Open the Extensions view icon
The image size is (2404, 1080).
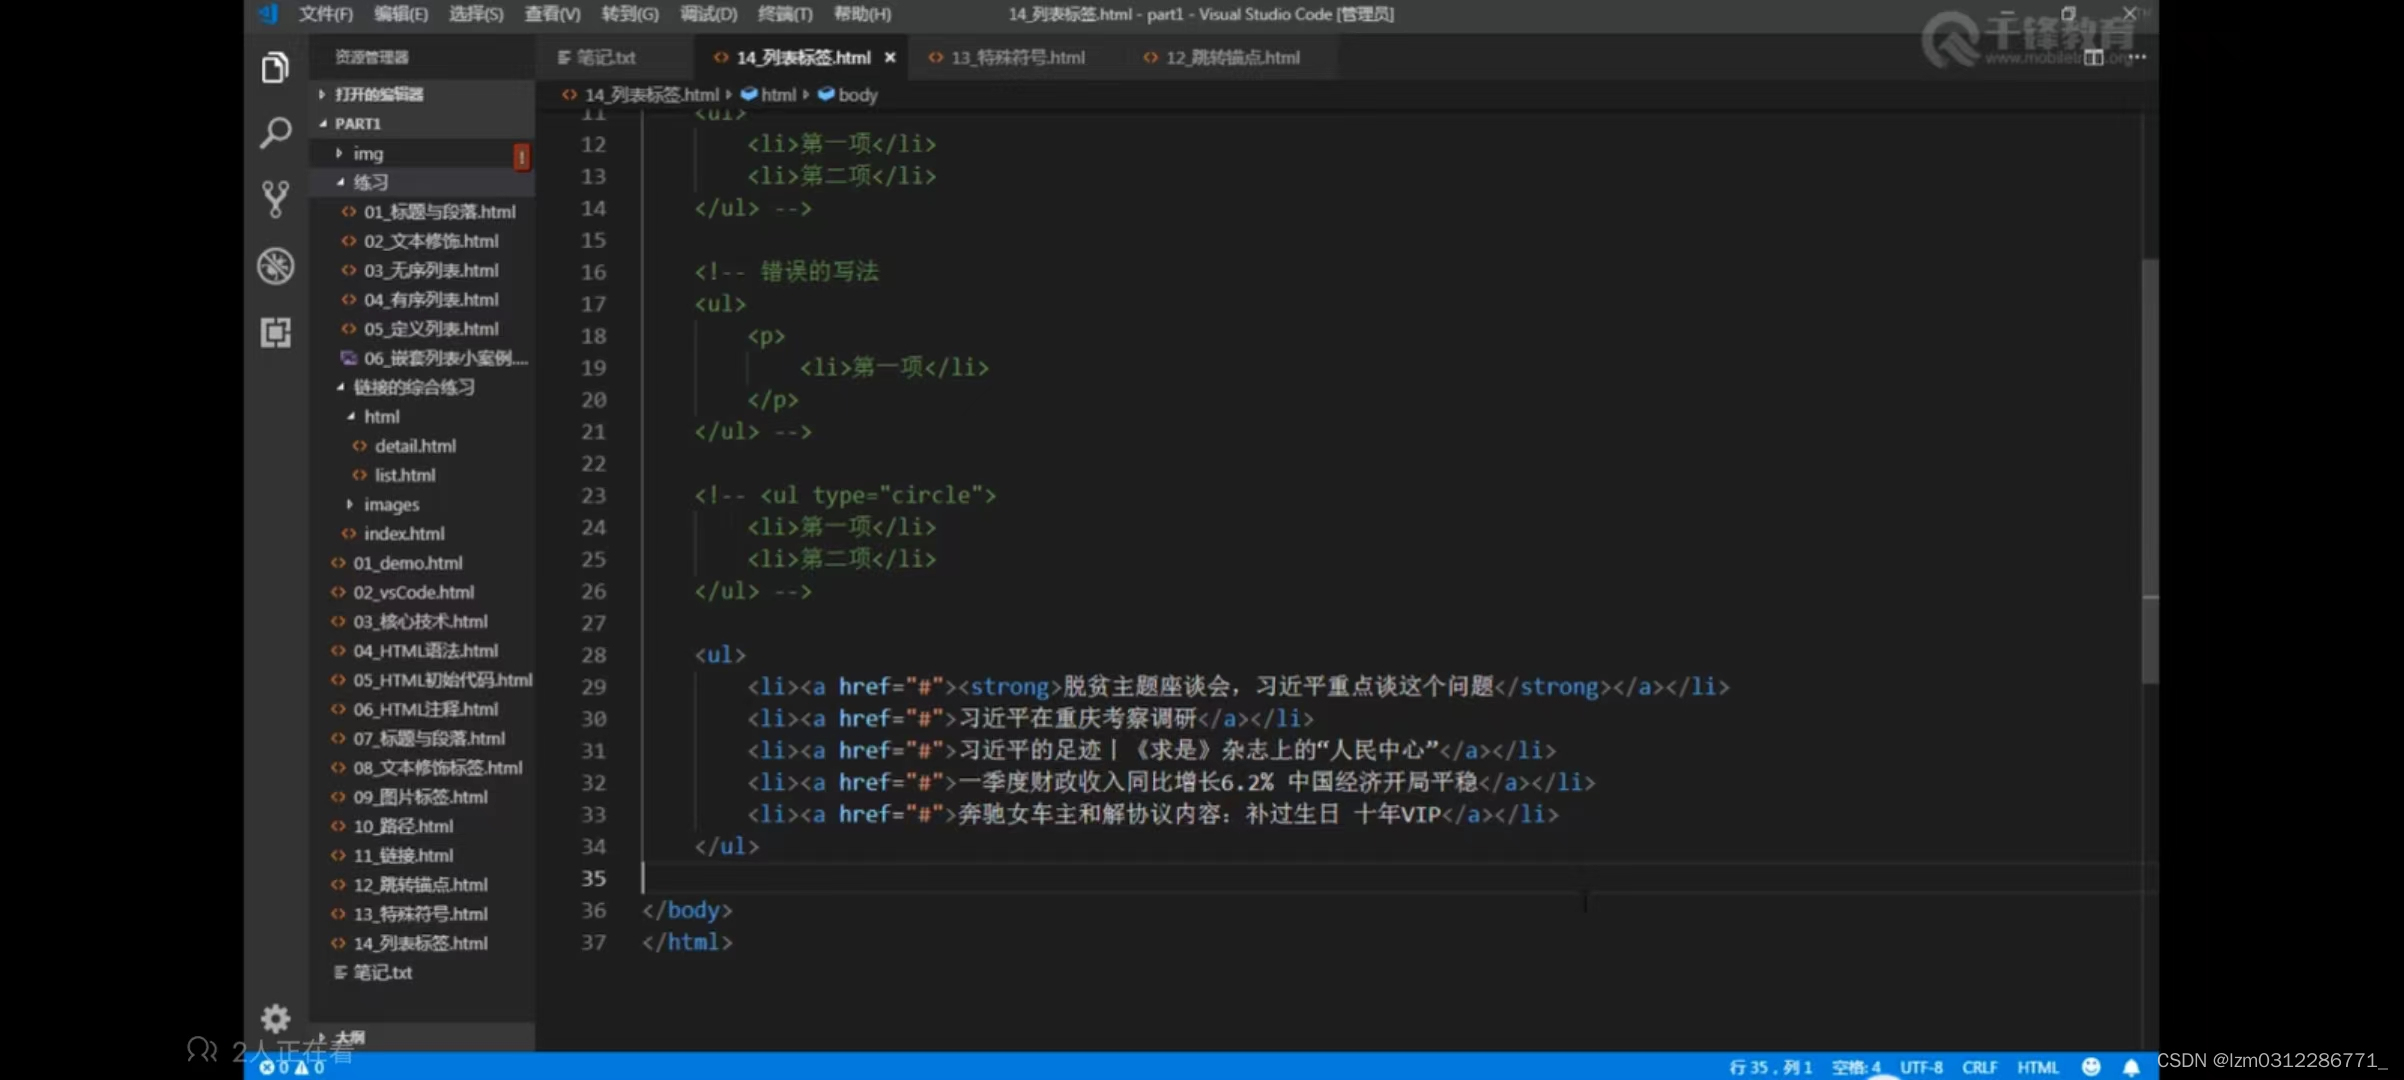coord(275,332)
